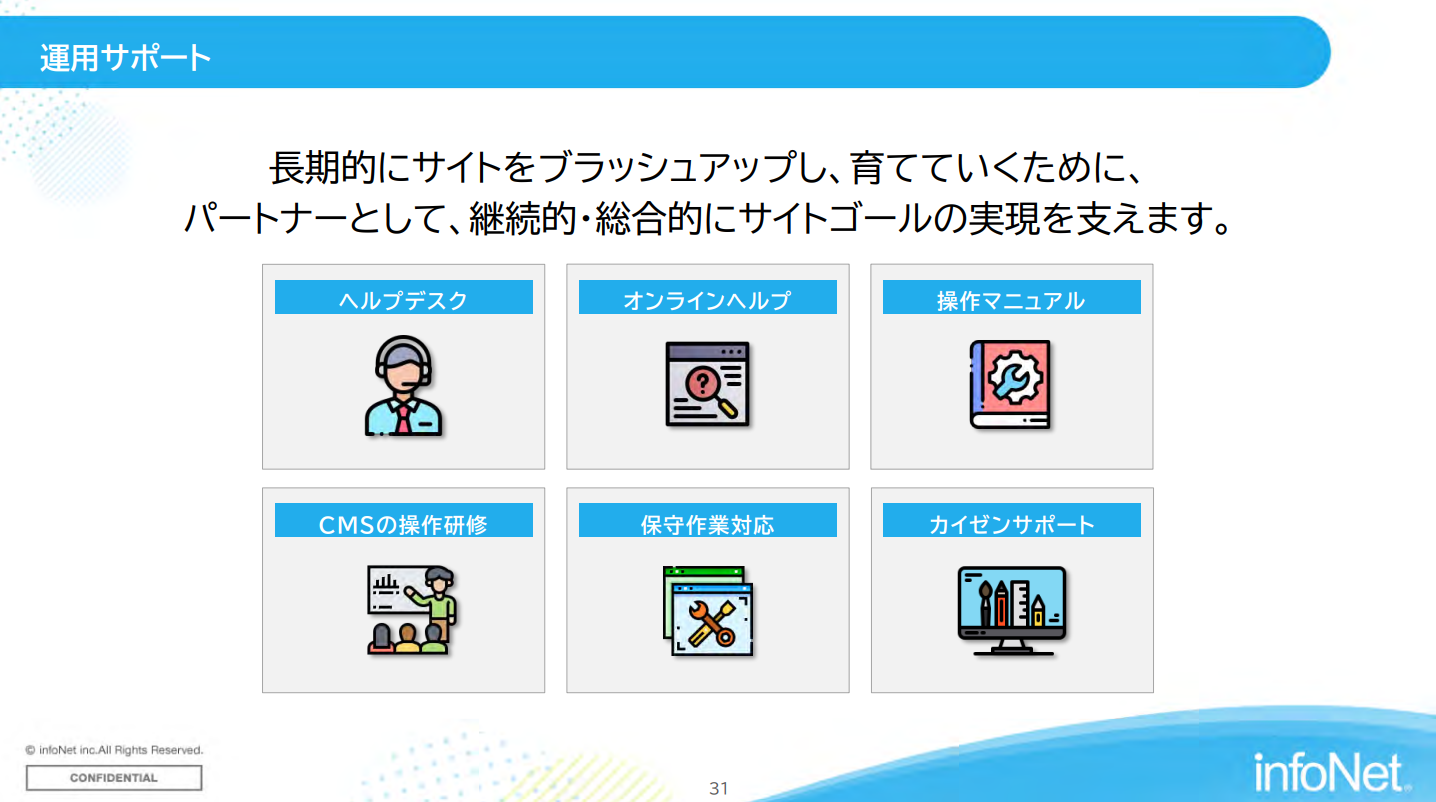Click the monitor with design tools icon

pyautogui.click(x=1012, y=611)
